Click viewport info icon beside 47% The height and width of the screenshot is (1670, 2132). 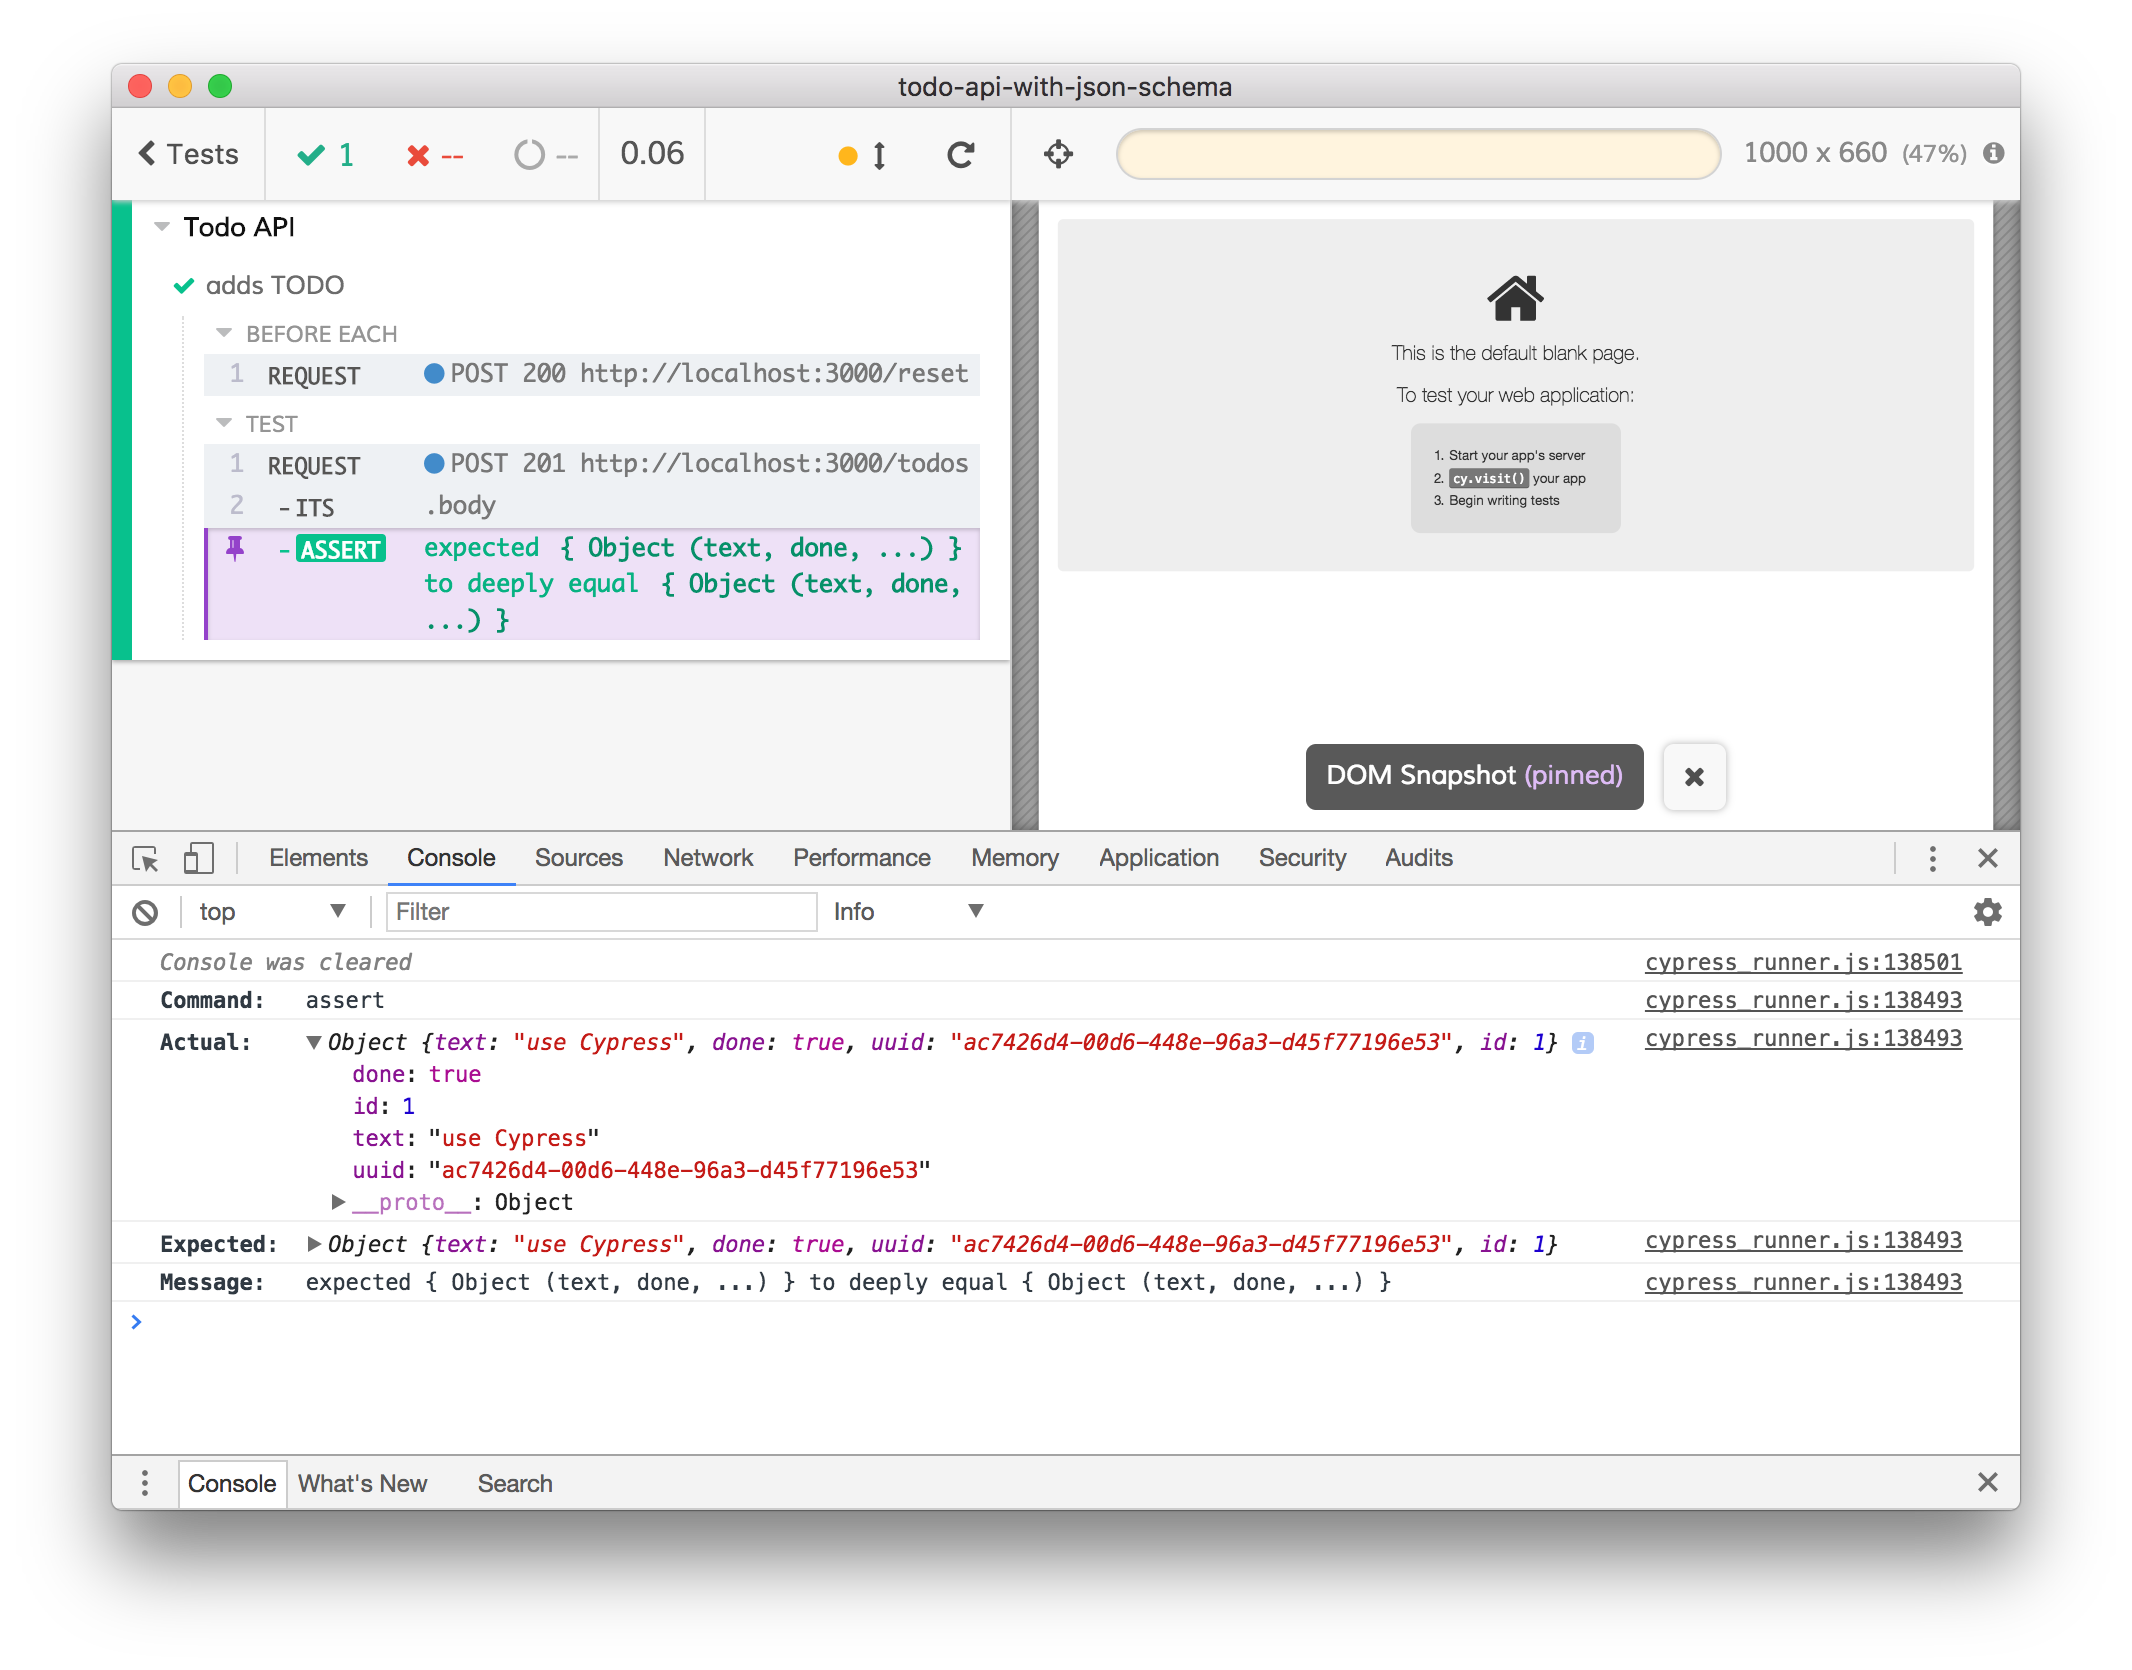1994,153
